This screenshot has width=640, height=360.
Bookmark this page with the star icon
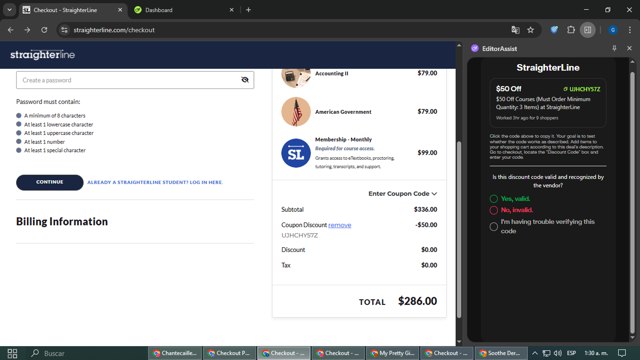click(530, 30)
